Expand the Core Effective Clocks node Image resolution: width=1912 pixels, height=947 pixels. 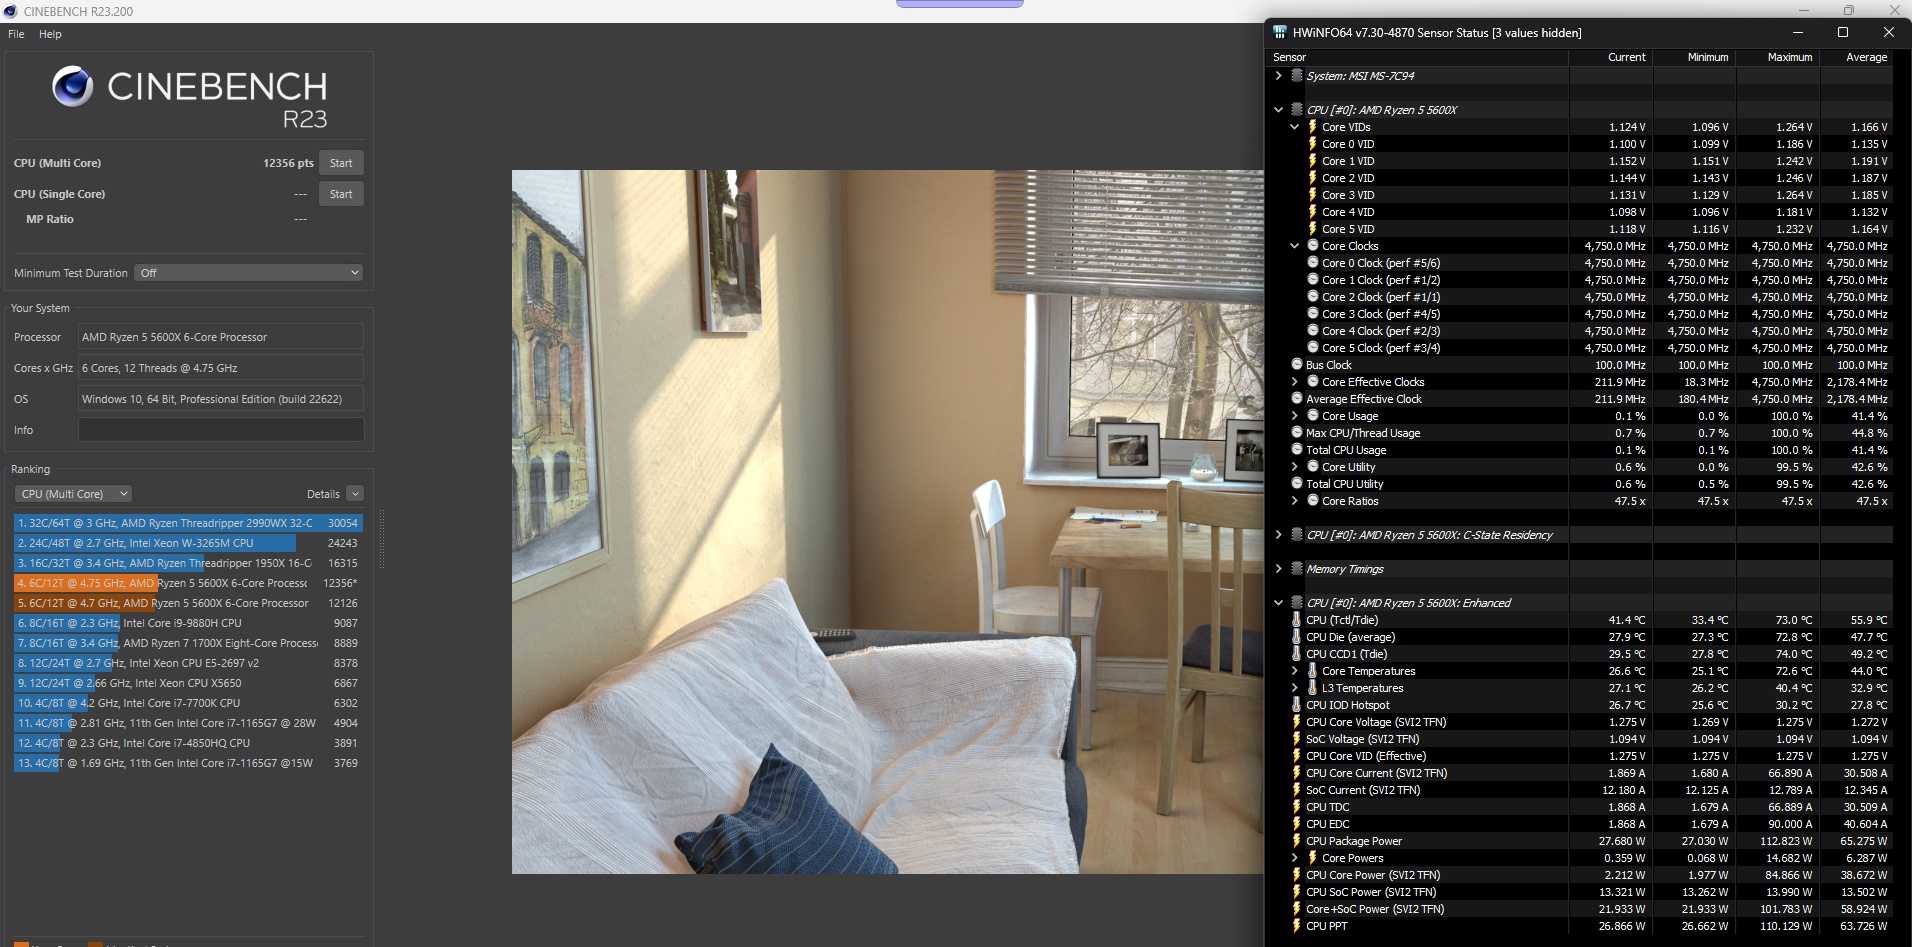pos(1295,382)
